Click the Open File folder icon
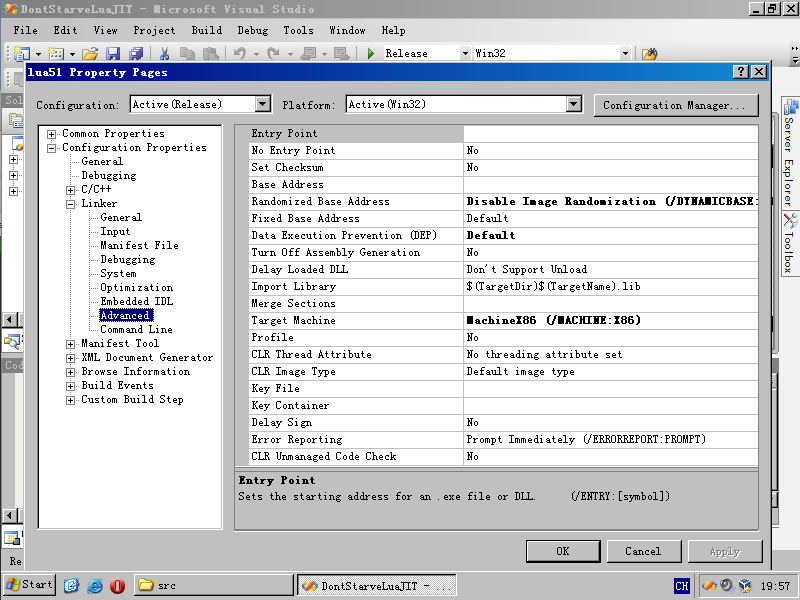This screenshot has height=600, width=800. point(90,53)
